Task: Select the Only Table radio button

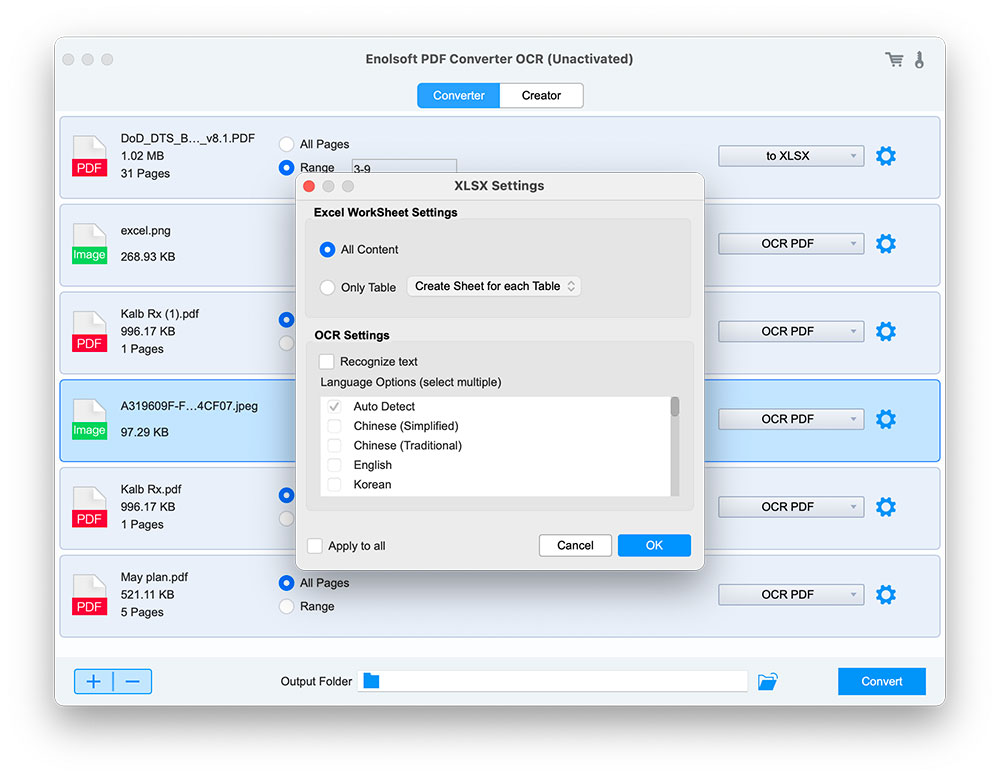Action: tap(327, 287)
